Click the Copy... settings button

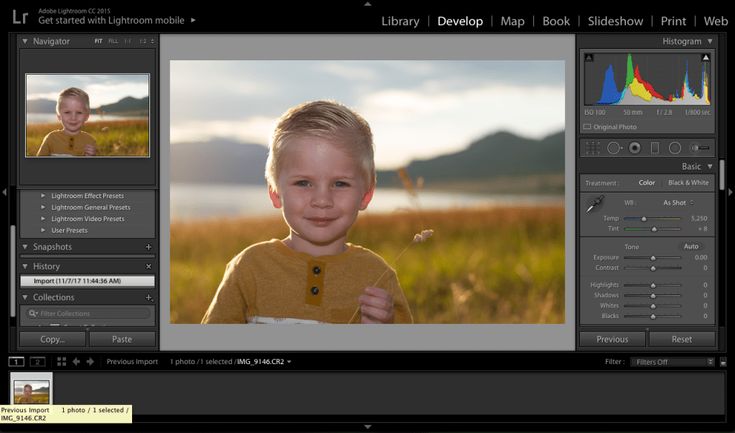(52, 339)
